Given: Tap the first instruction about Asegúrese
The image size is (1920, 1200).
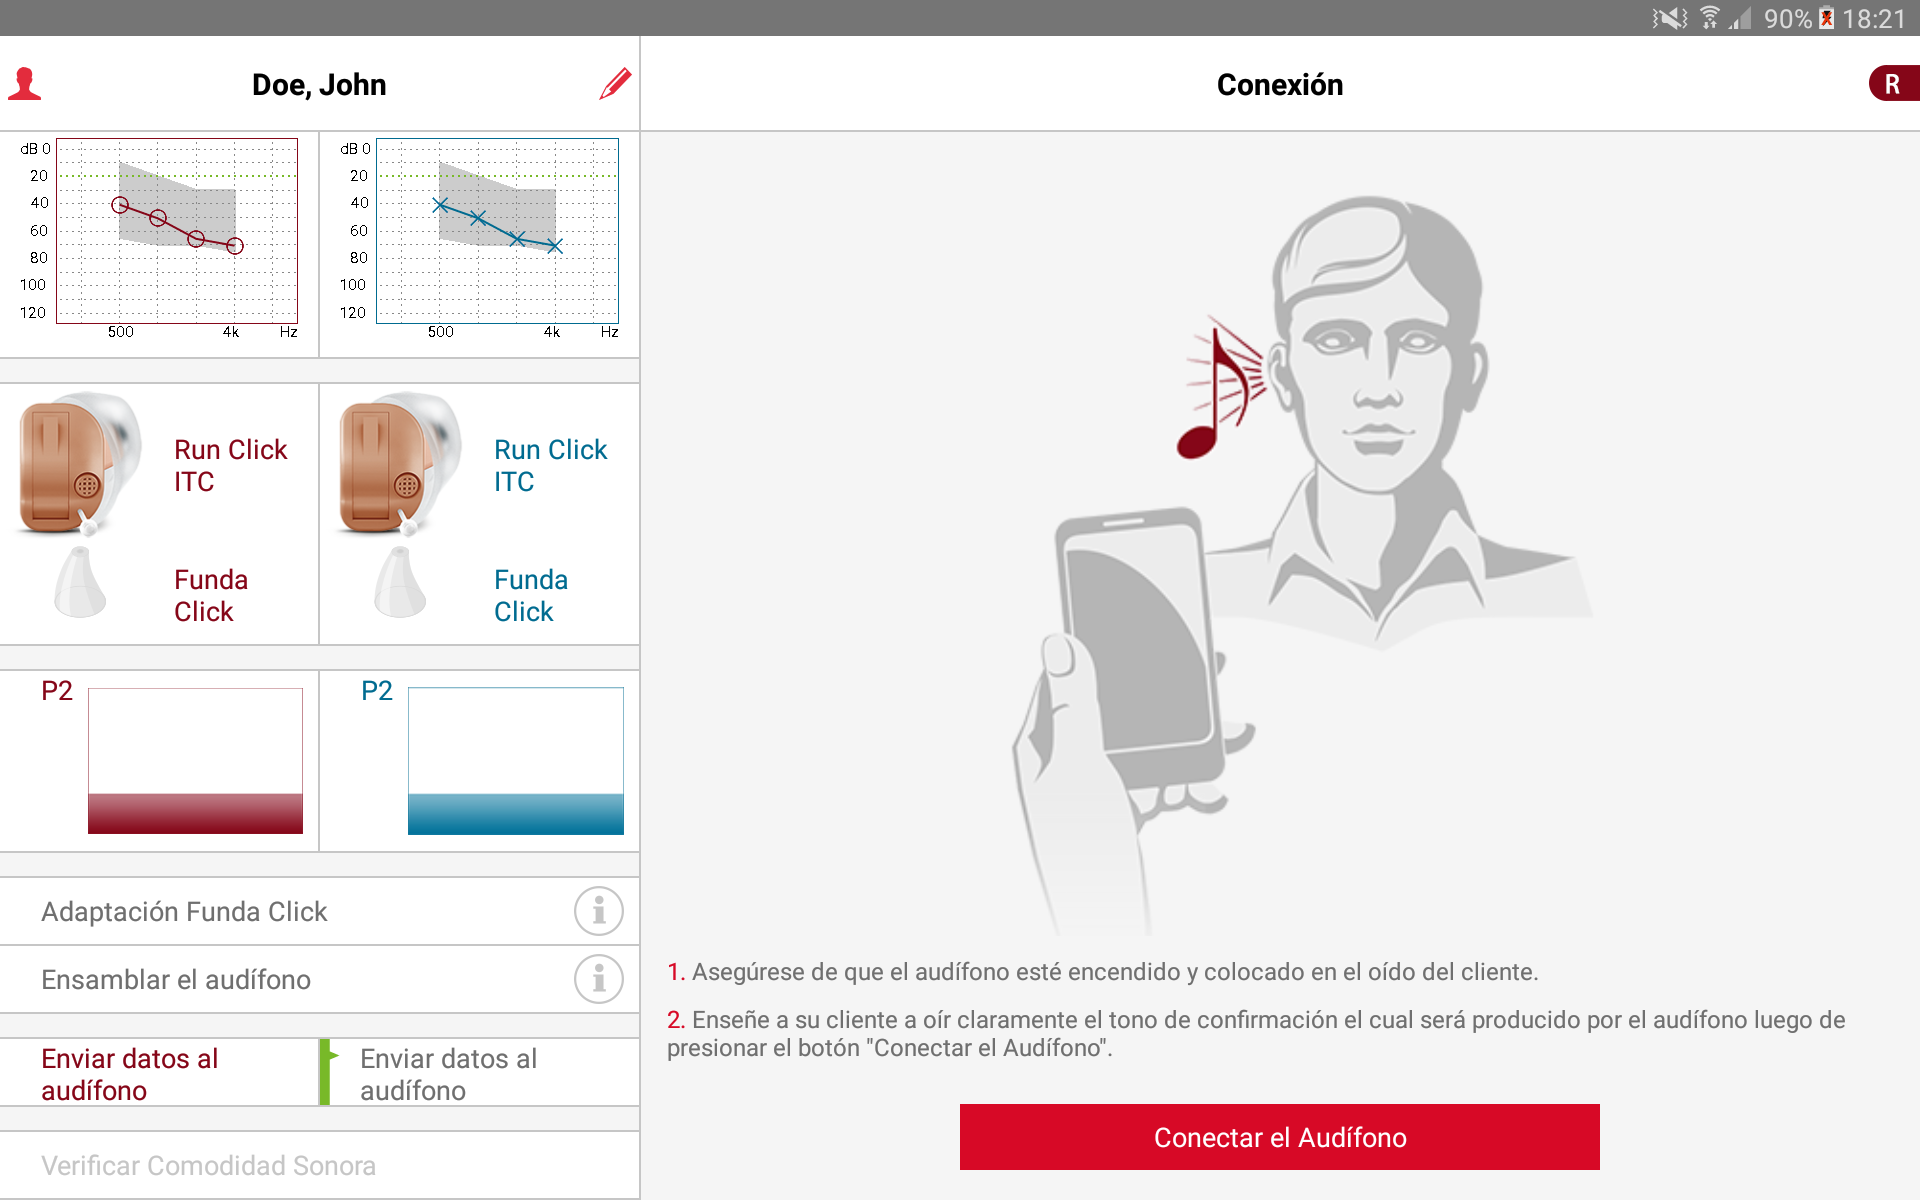Looking at the screenshot, I should click(x=1102, y=972).
